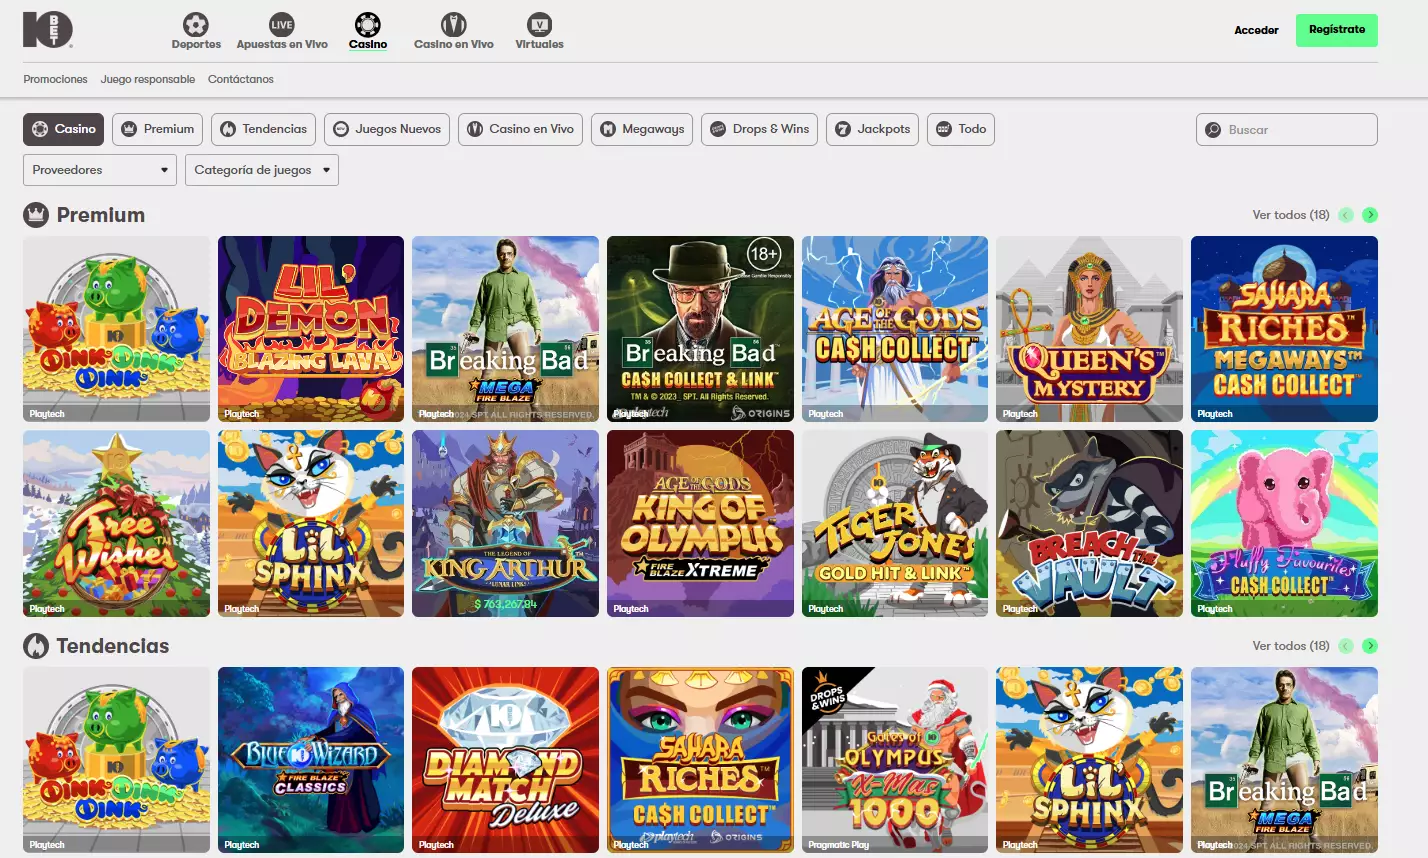Select the Casino en Vivo category tab
The image size is (1428, 858).
click(x=520, y=129)
